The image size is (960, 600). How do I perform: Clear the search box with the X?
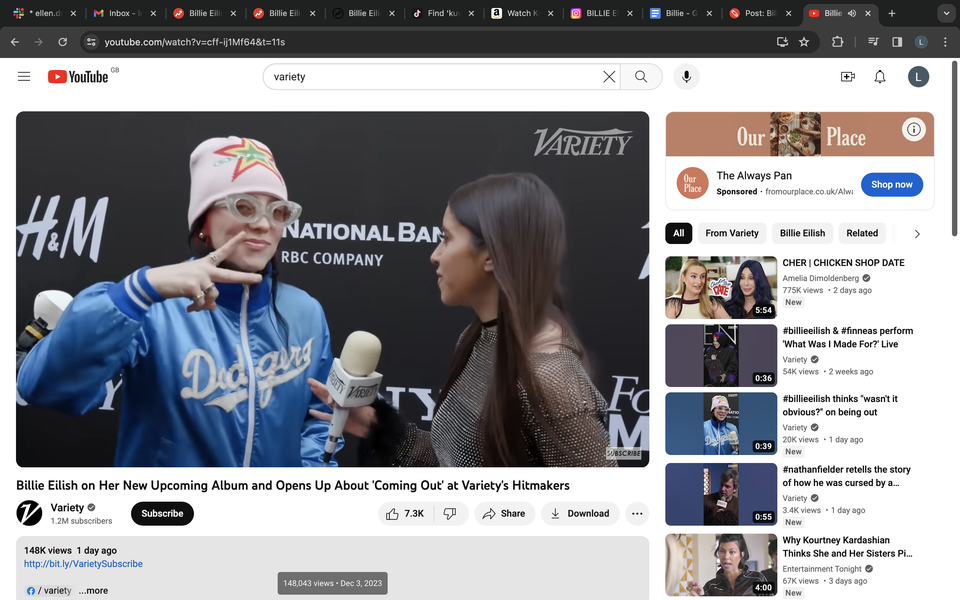click(x=609, y=77)
